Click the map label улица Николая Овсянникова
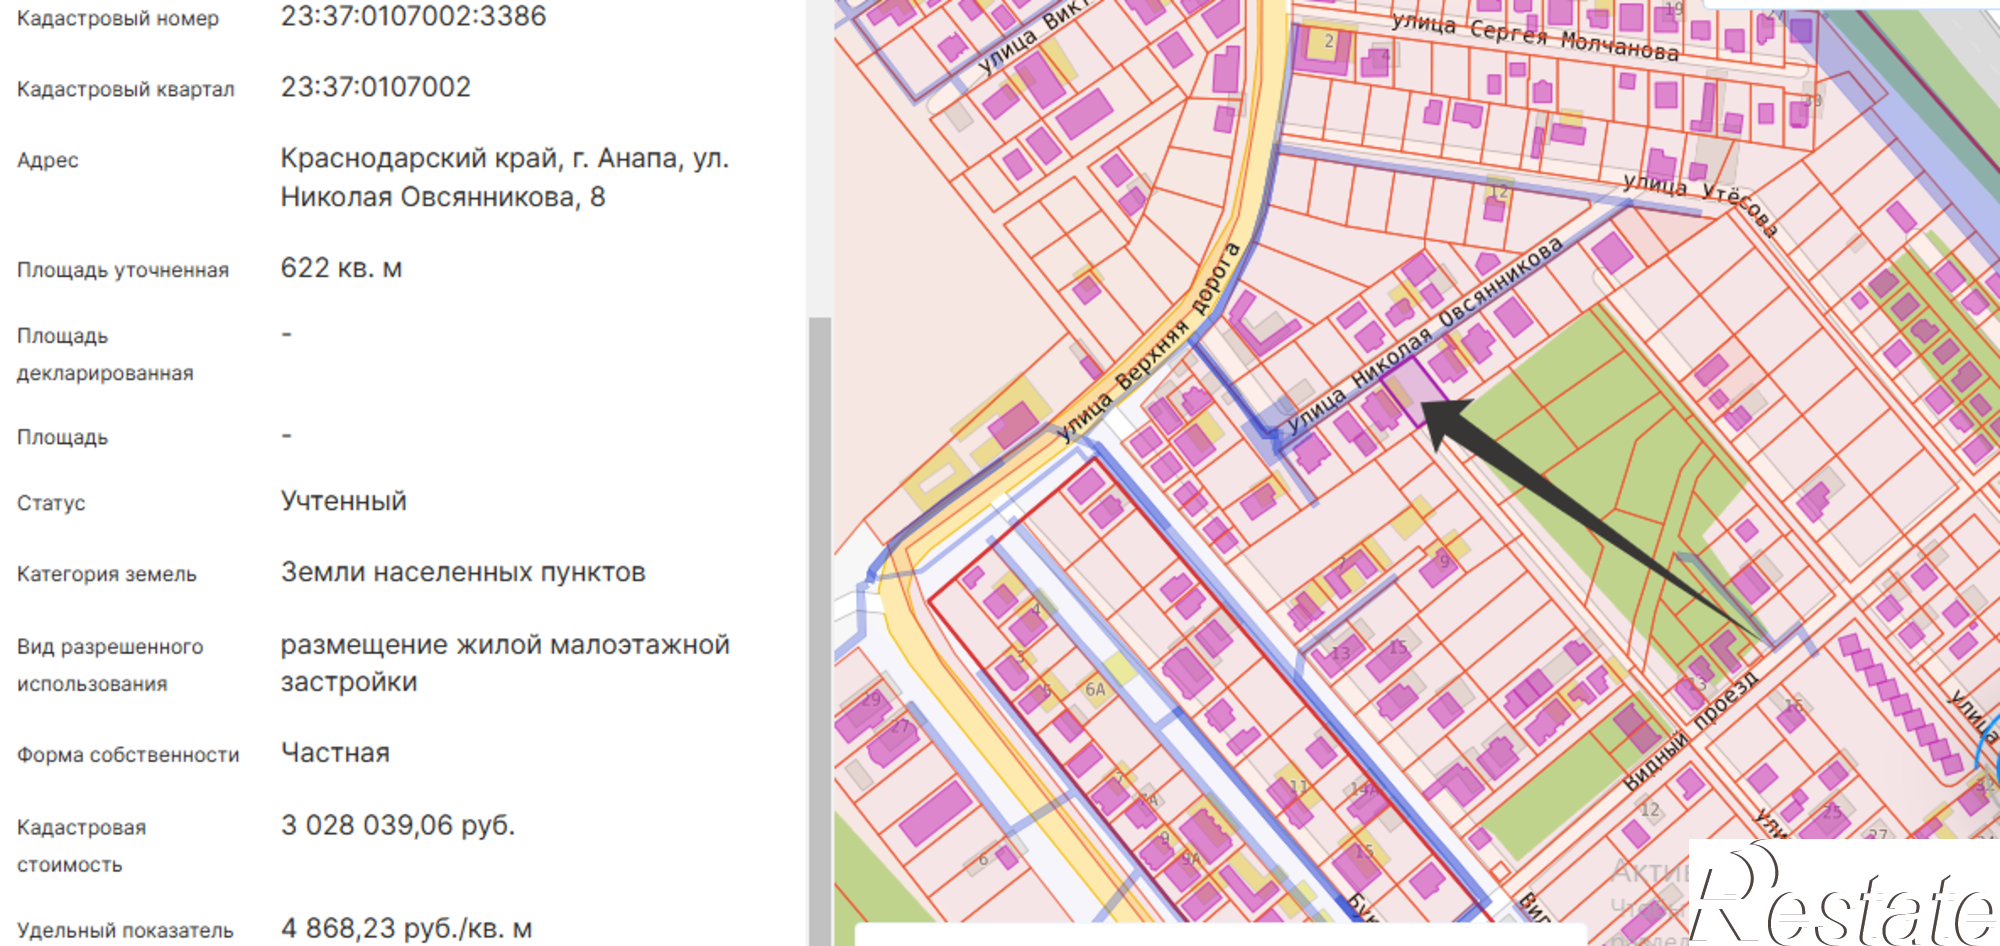 pos(1423,336)
